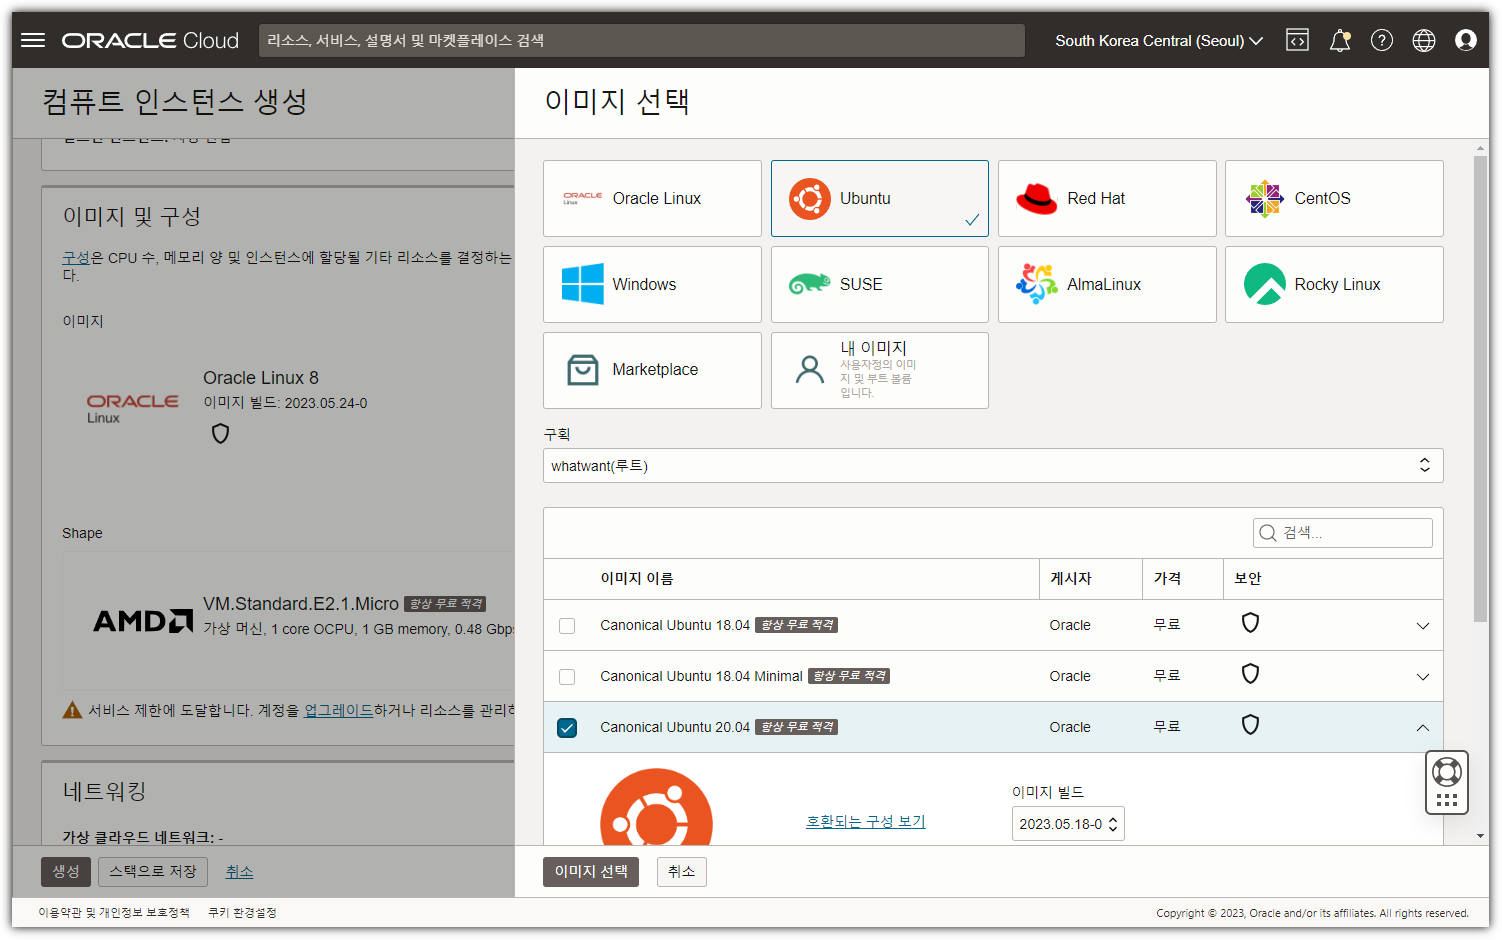Image resolution: width=1502 pixels, height=940 pixels.
Task: Uncheck the Canonical Ubuntu 20.04 checkbox
Action: (567, 728)
